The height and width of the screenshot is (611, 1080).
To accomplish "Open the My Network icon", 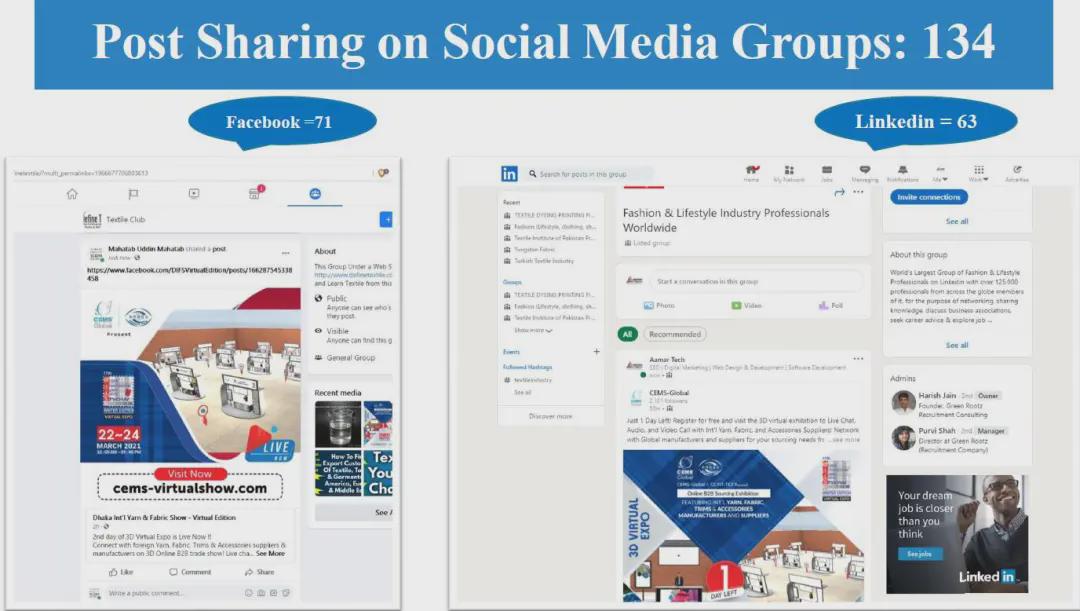I will coord(788,173).
